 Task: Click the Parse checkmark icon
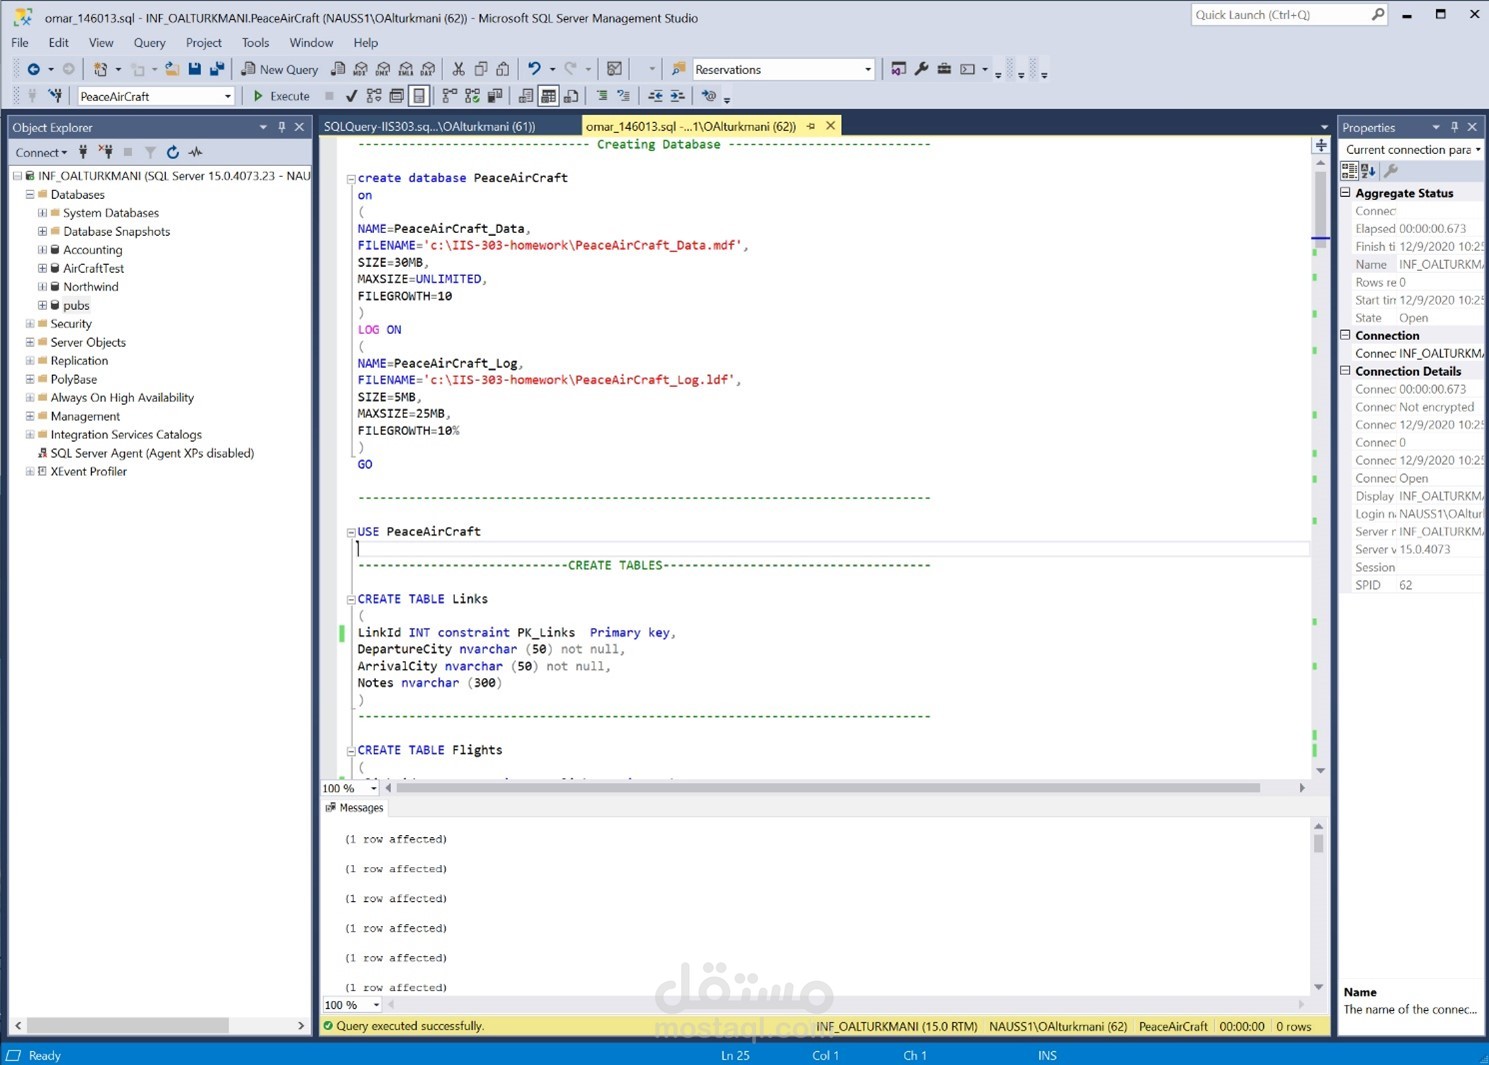click(x=351, y=96)
